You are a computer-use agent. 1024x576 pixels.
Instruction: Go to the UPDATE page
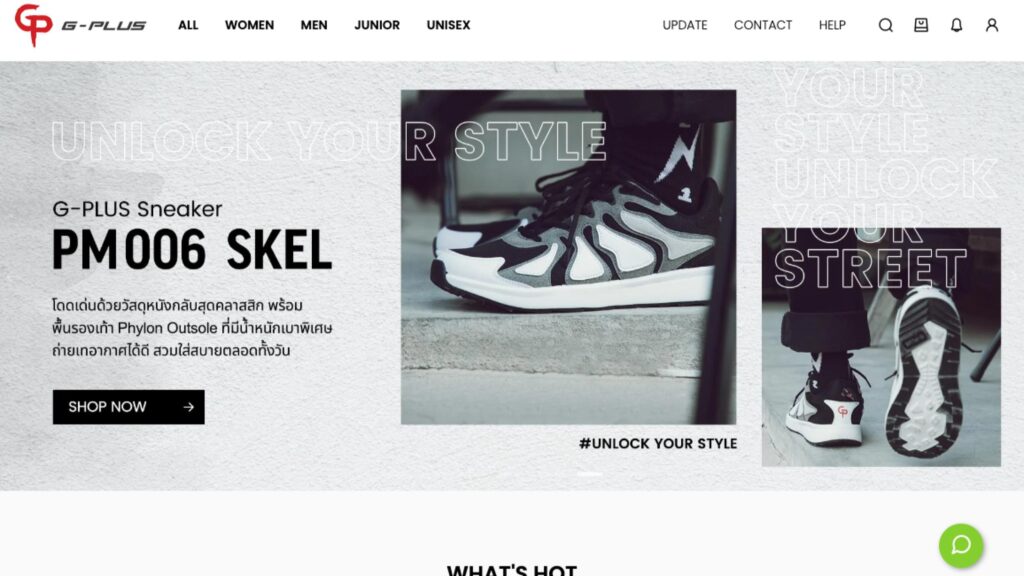(684, 25)
